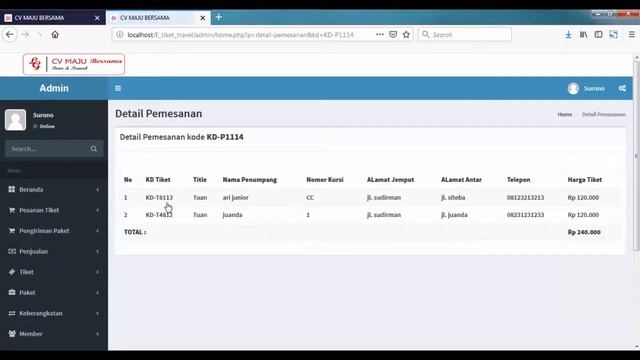Close the first CV MAJU BERSAMA tab
Screen dimensions: 640x360
pyautogui.click(x=97, y=18)
